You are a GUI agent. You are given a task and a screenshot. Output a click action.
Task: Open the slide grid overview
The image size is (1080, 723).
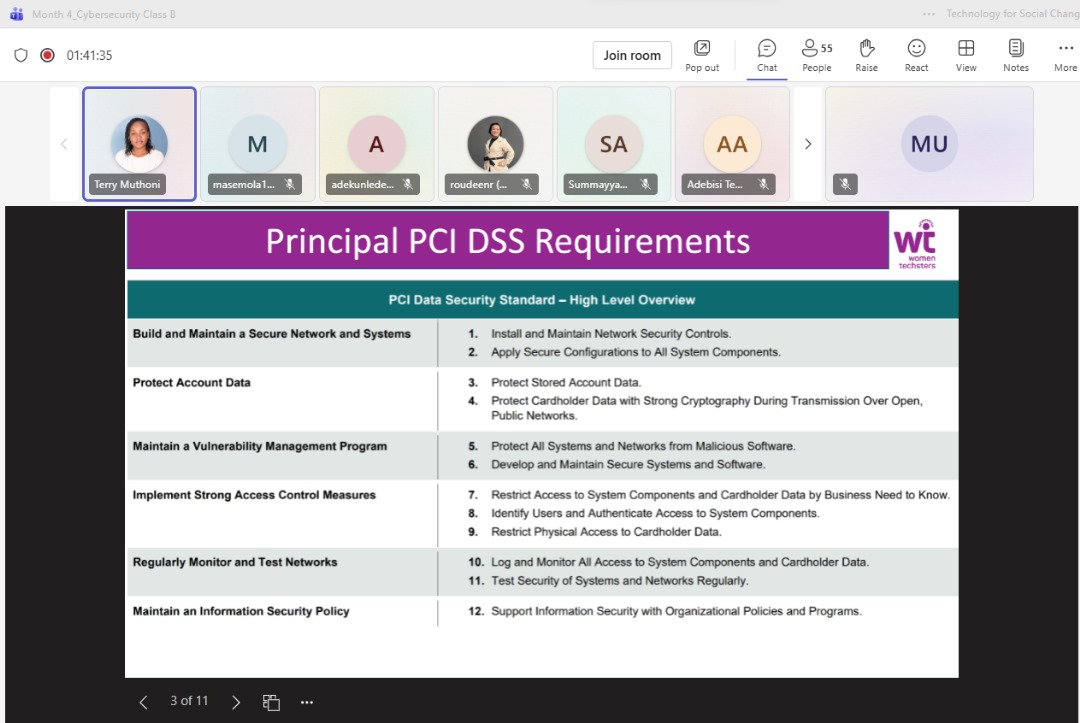click(x=271, y=701)
